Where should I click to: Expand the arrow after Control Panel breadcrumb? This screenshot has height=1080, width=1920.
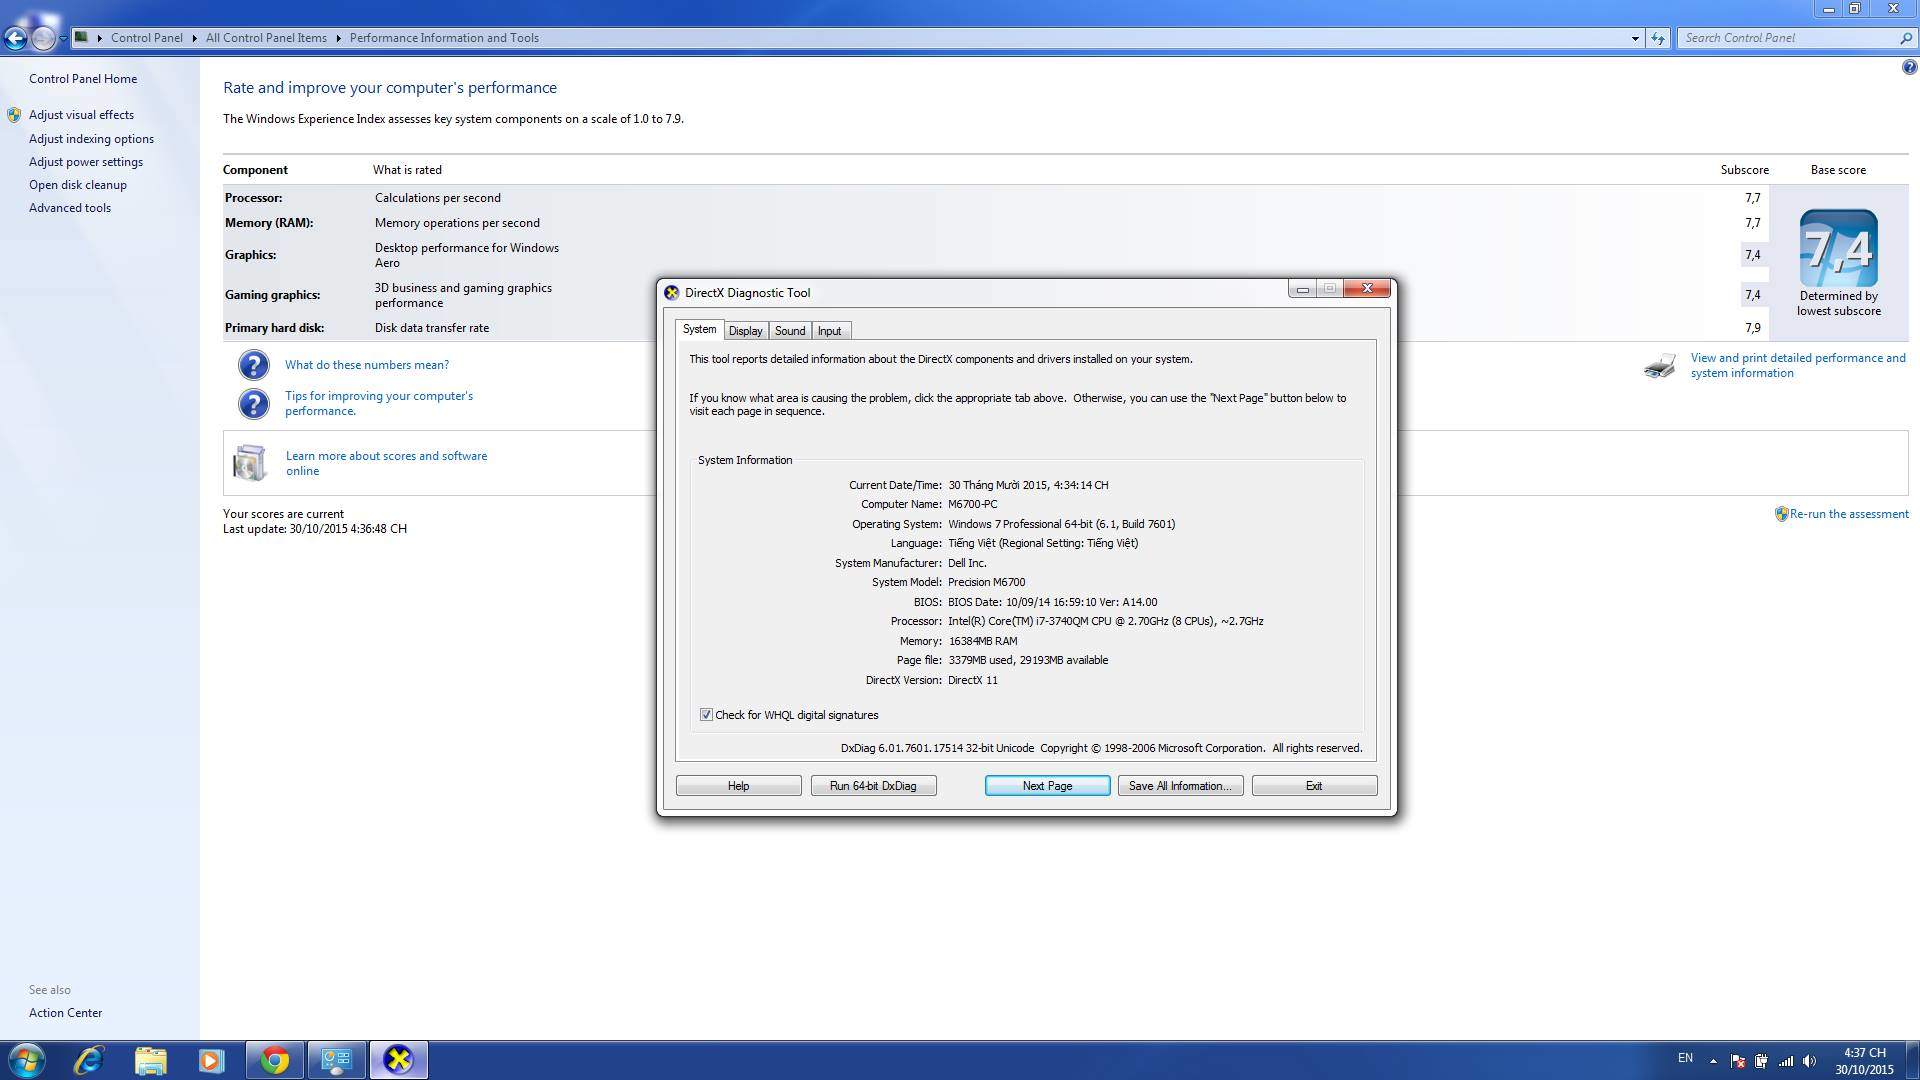point(194,38)
